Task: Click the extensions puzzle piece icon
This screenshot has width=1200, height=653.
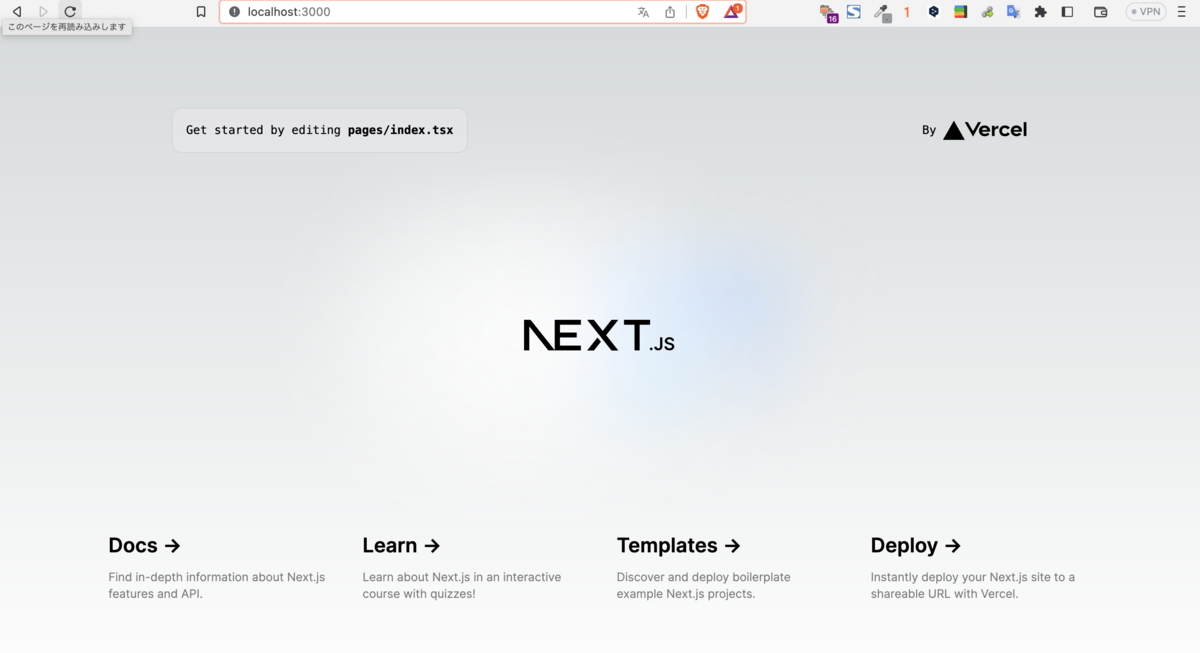Action: pos(1039,11)
